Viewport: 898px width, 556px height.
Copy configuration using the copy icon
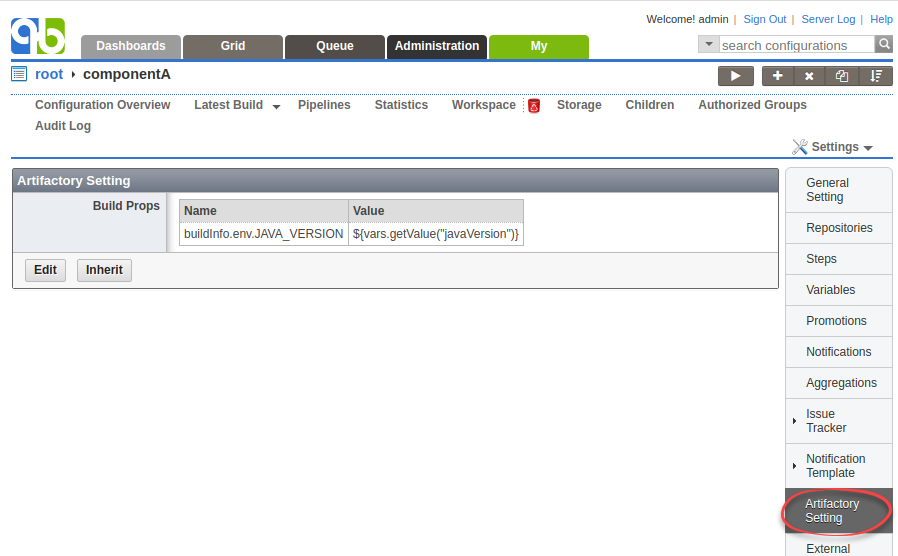[842, 76]
